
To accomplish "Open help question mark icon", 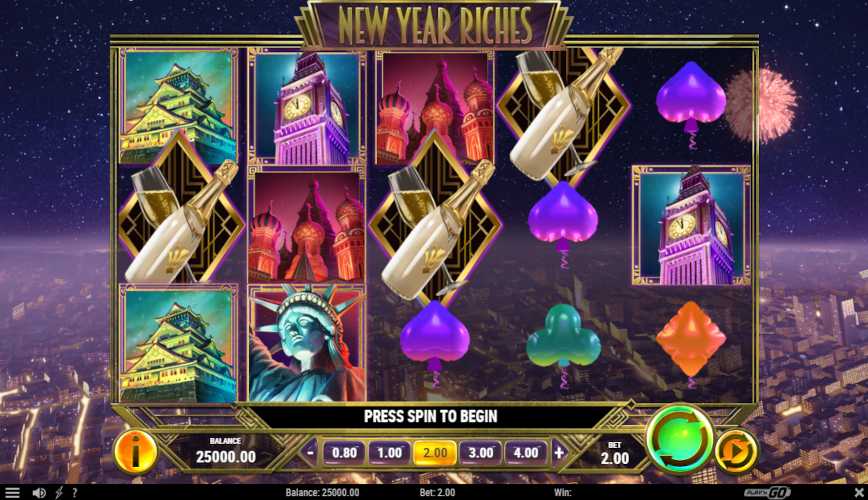I will [x=74, y=492].
